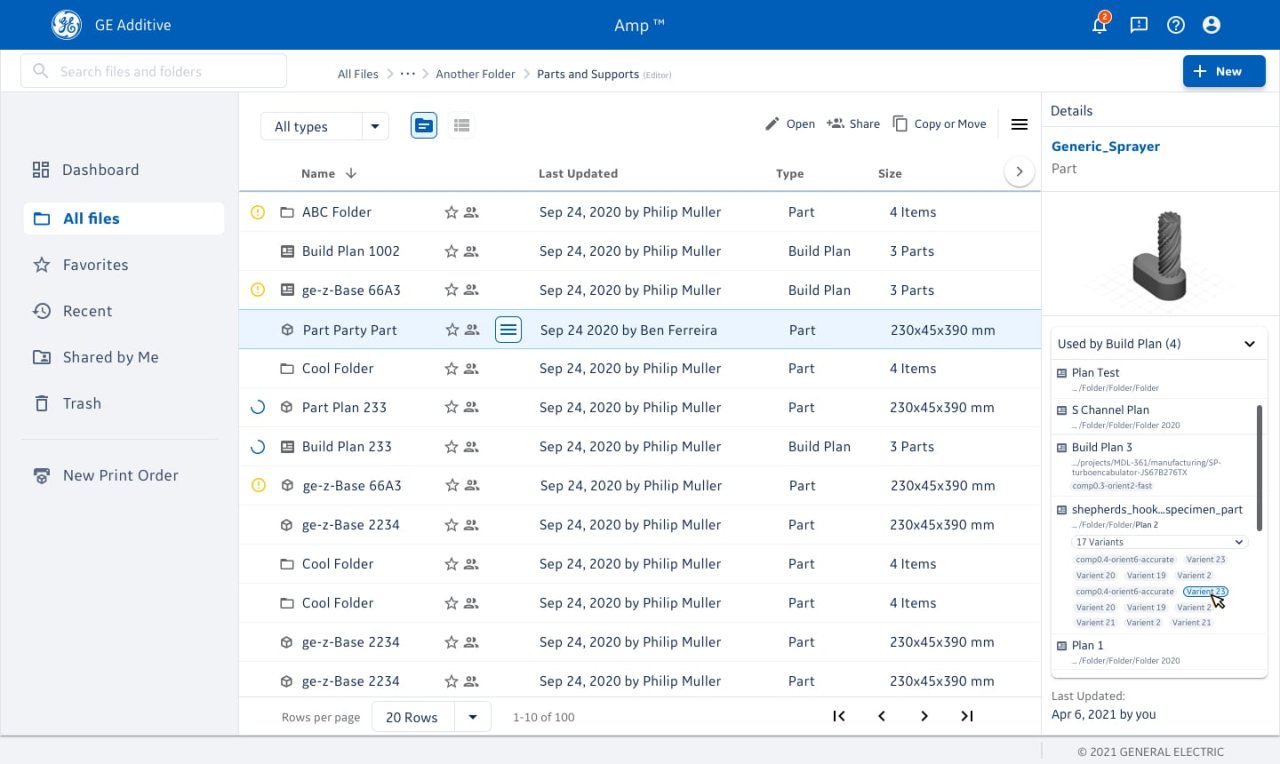
Task: Collapse the Used by Build Plan section
Action: [1249, 344]
